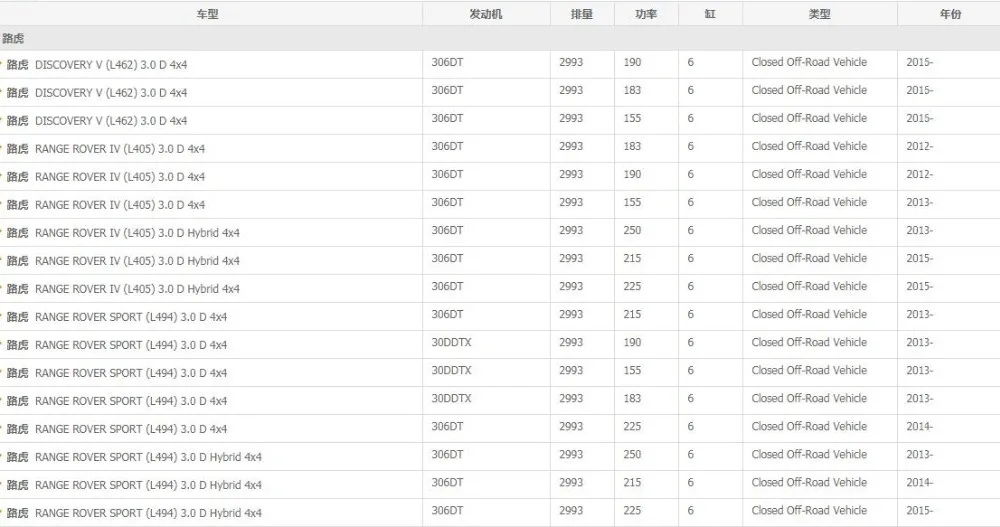Open RANGE ROVER IV Hybrid model with 215 power
Image resolution: width=1000 pixels, height=527 pixels.
(x=137, y=261)
